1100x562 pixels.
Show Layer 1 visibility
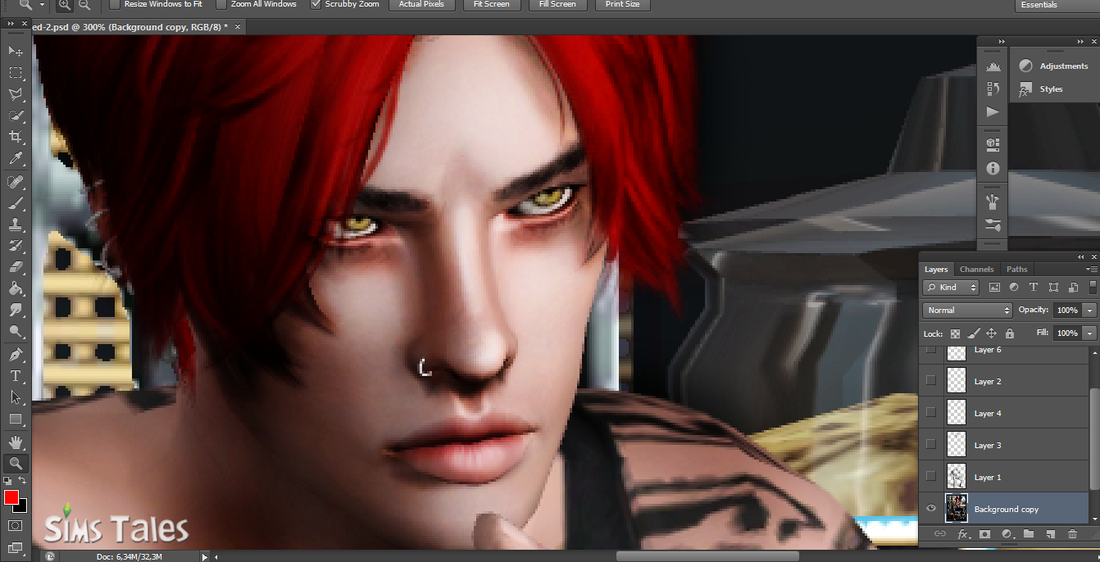(931, 476)
